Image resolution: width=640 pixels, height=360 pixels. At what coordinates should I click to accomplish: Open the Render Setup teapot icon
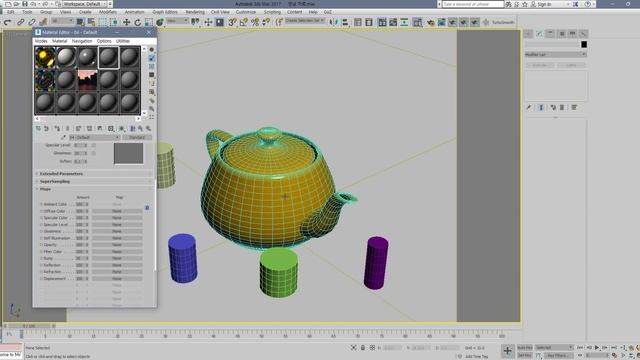tap(431, 22)
